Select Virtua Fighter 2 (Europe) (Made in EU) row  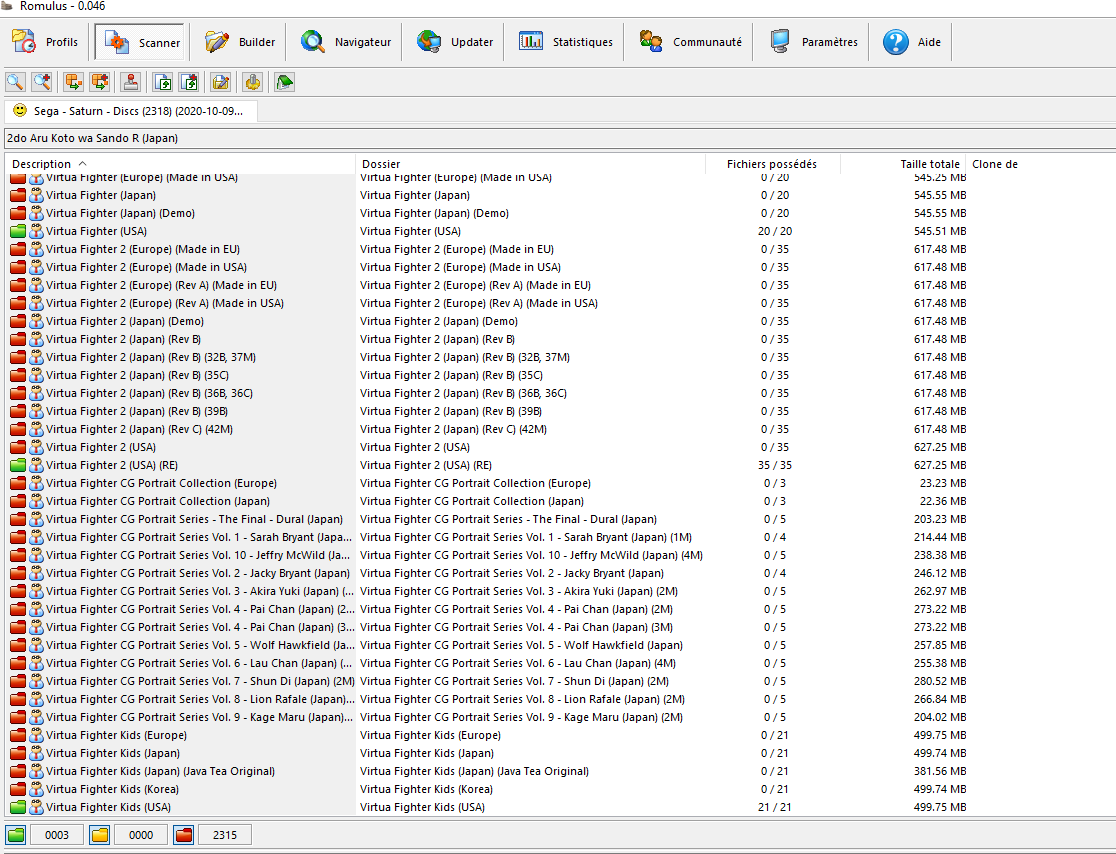click(x=559, y=249)
